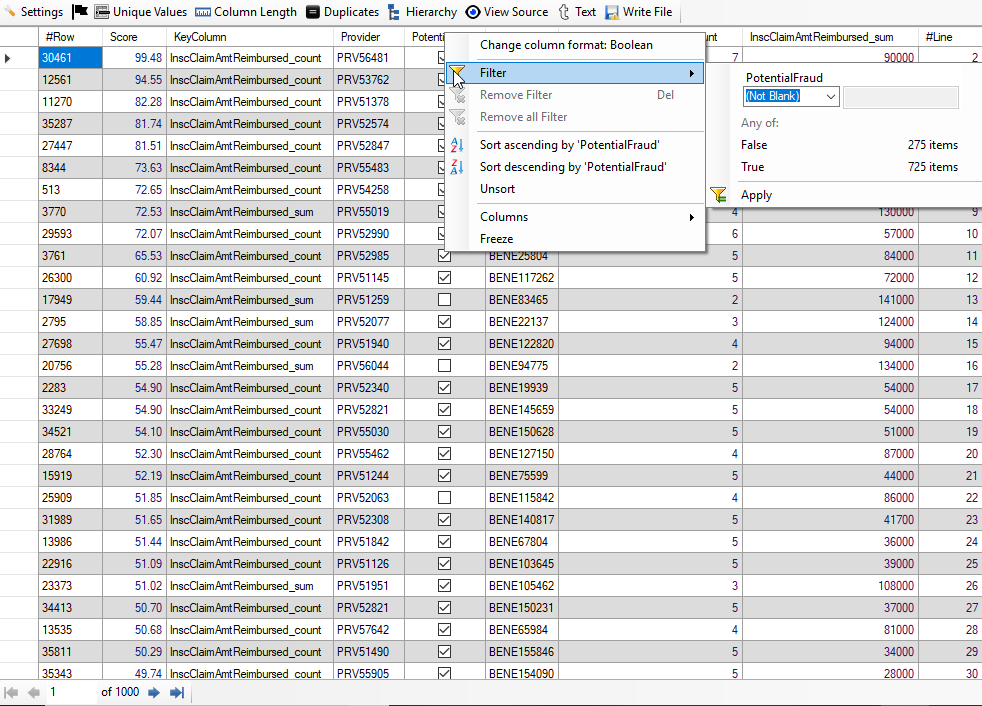Jump to last record in navigator

click(x=177, y=692)
